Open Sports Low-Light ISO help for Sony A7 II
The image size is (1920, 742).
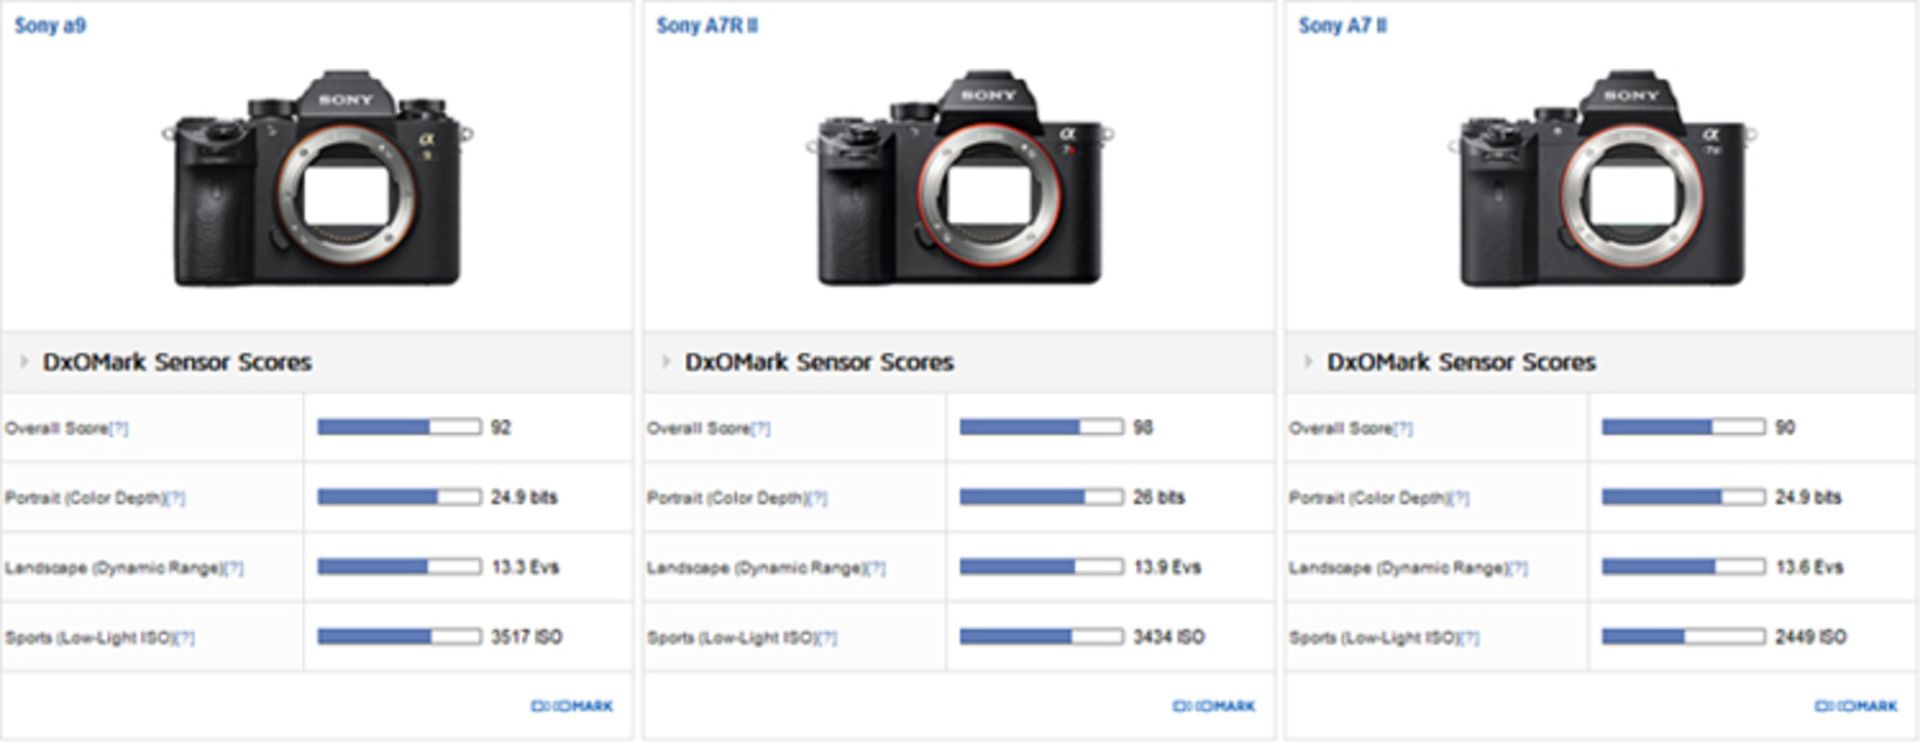(1469, 638)
